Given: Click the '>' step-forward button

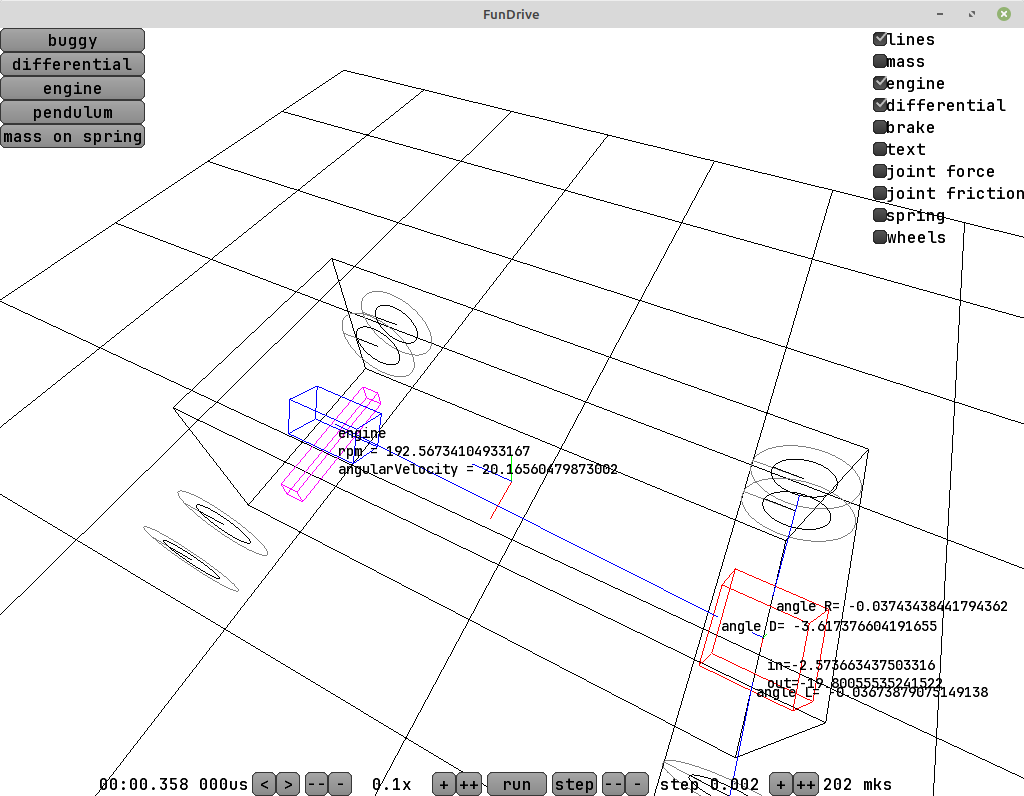Looking at the screenshot, I should (x=287, y=784).
